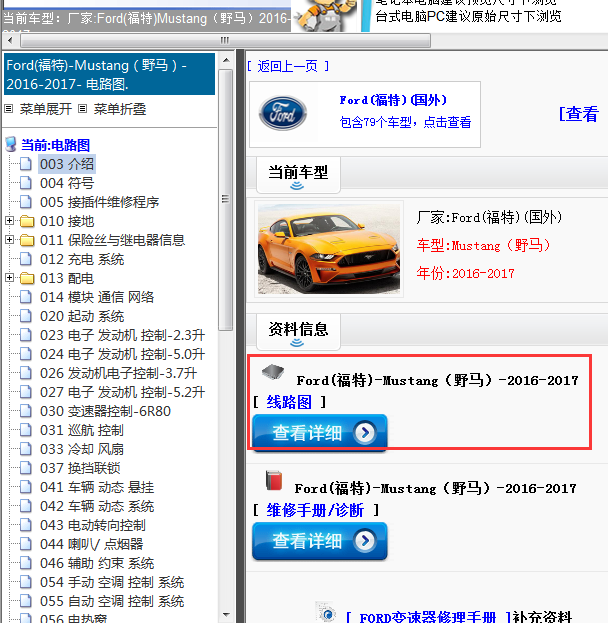Click the [查看 link beside the Ford banner
The height and width of the screenshot is (623, 608).
[579, 114]
